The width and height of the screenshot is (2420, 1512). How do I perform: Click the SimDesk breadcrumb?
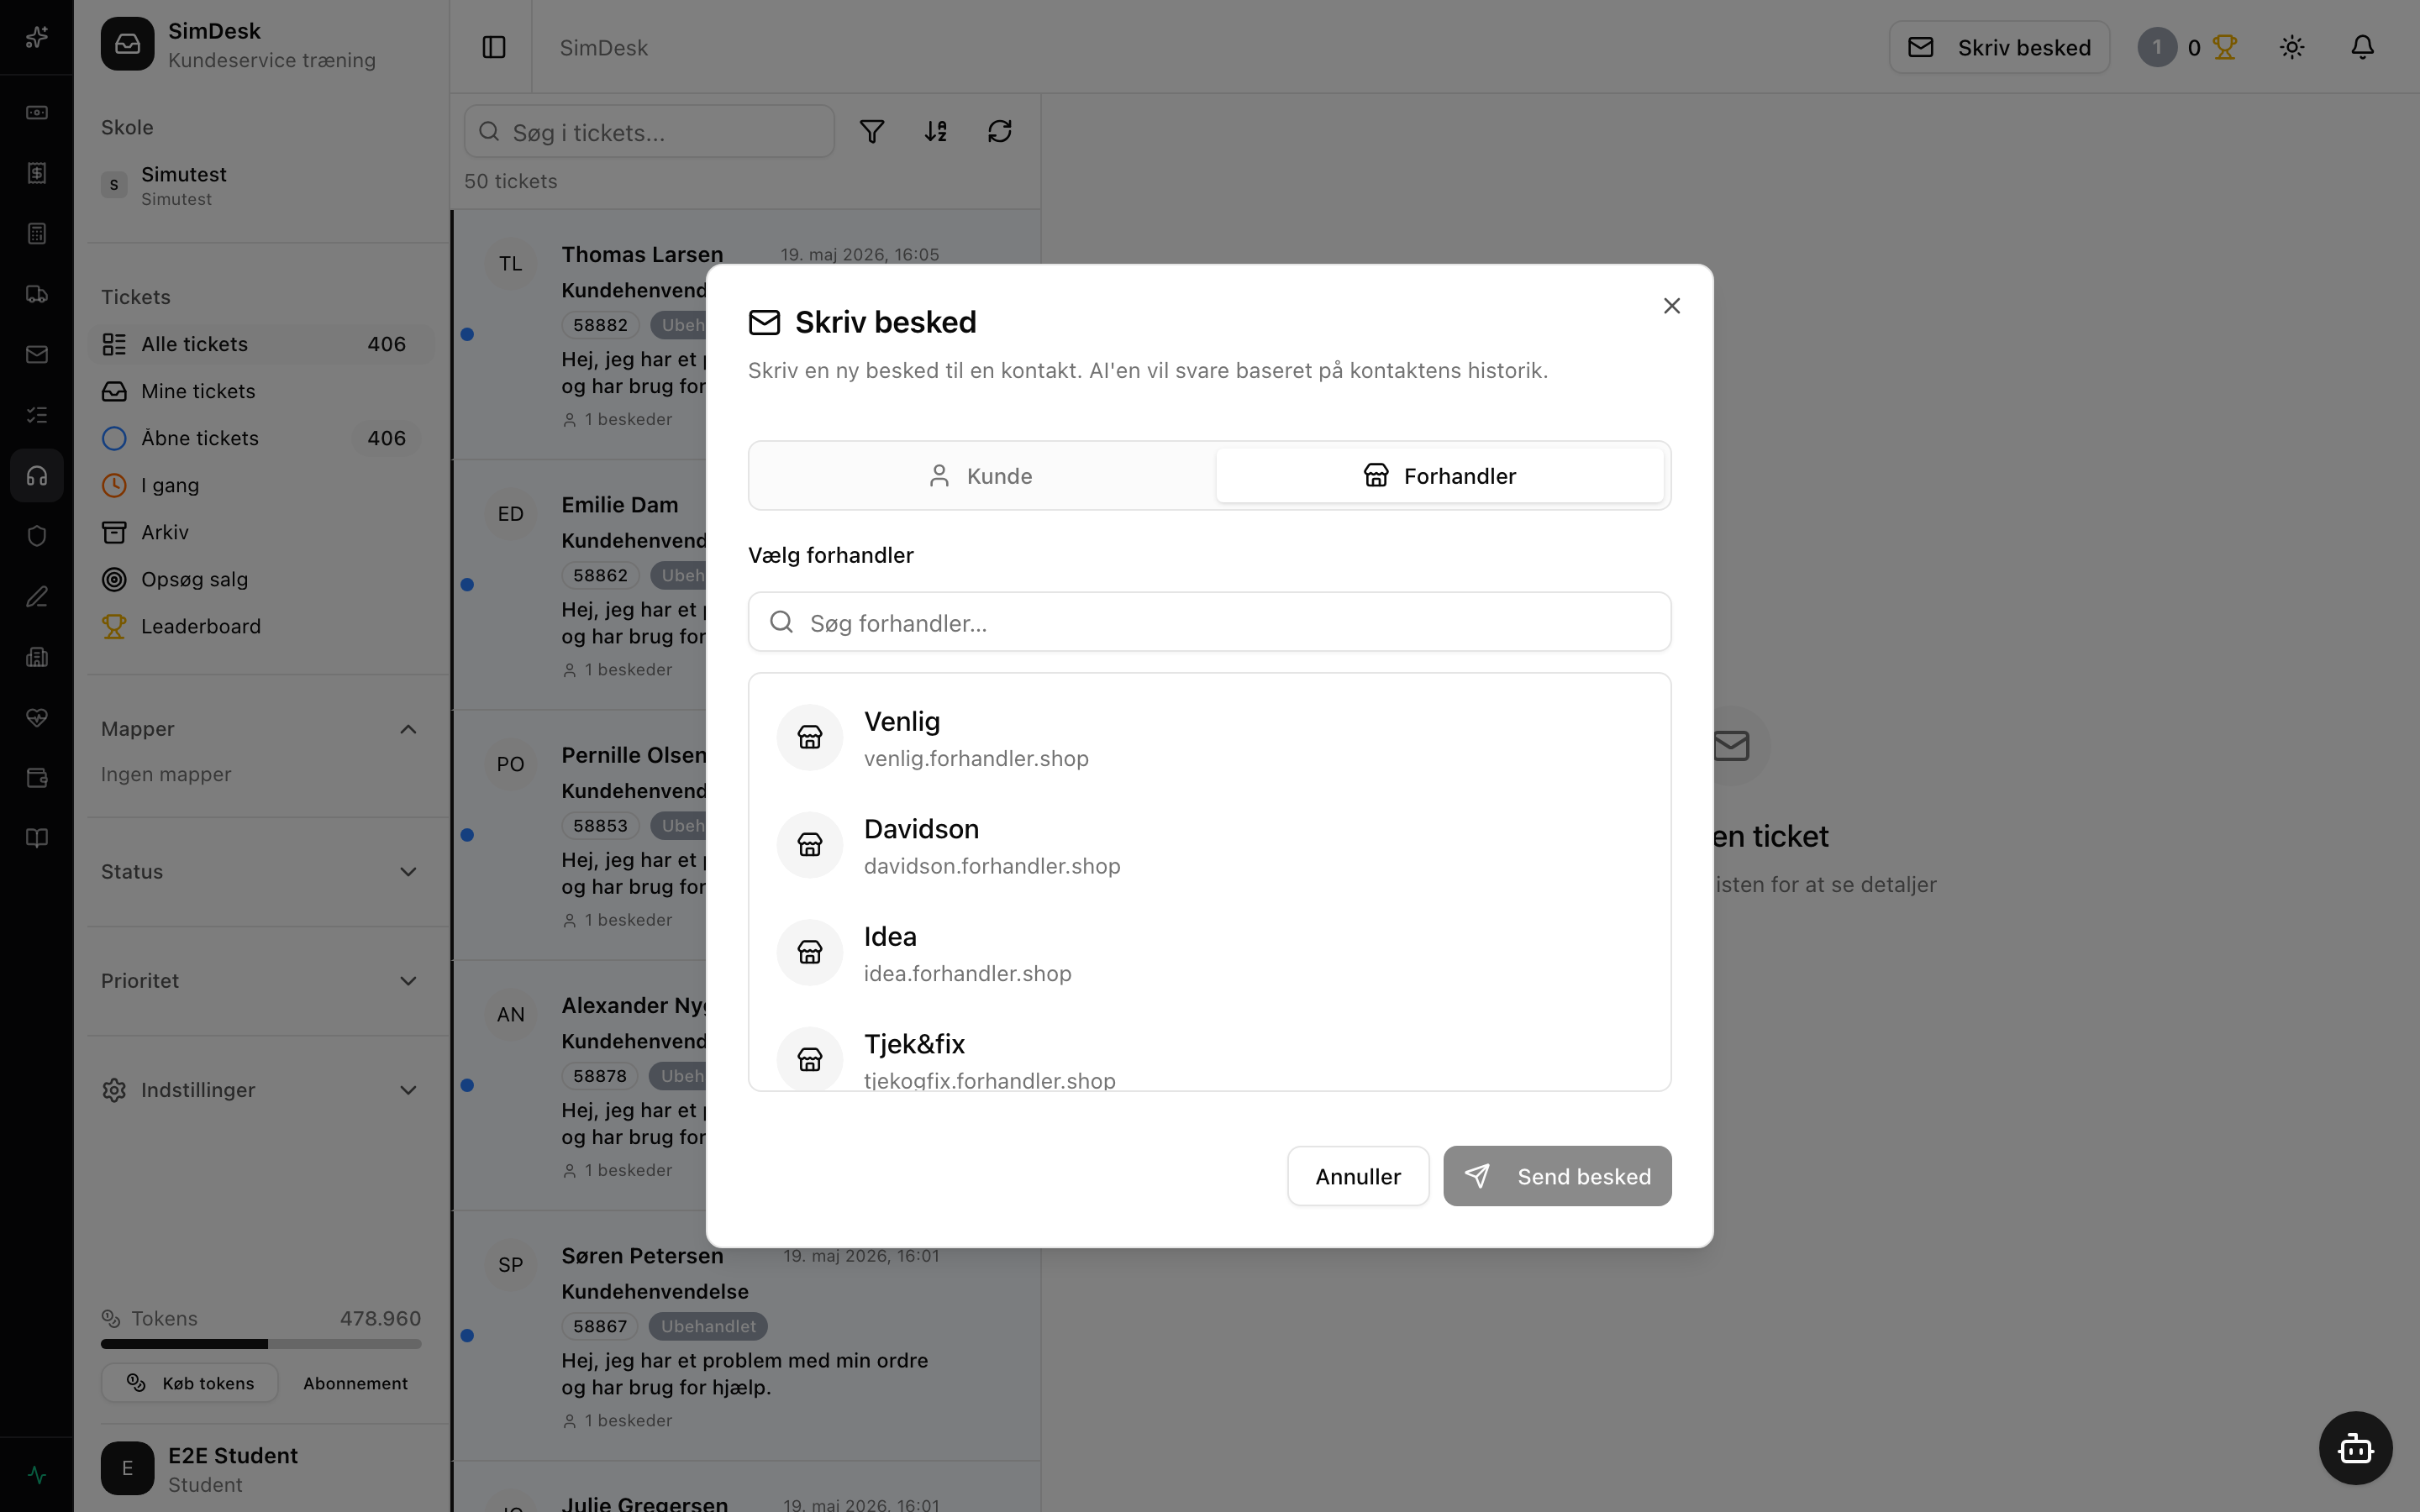coord(604,47)
